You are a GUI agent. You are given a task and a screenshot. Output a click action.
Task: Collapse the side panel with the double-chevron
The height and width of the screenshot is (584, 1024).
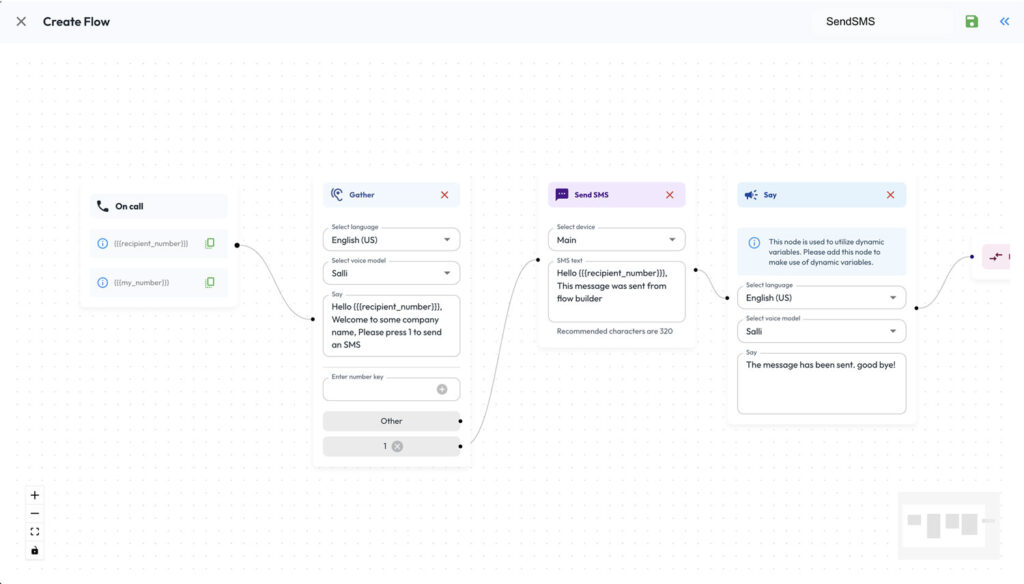coord(1004,21)
